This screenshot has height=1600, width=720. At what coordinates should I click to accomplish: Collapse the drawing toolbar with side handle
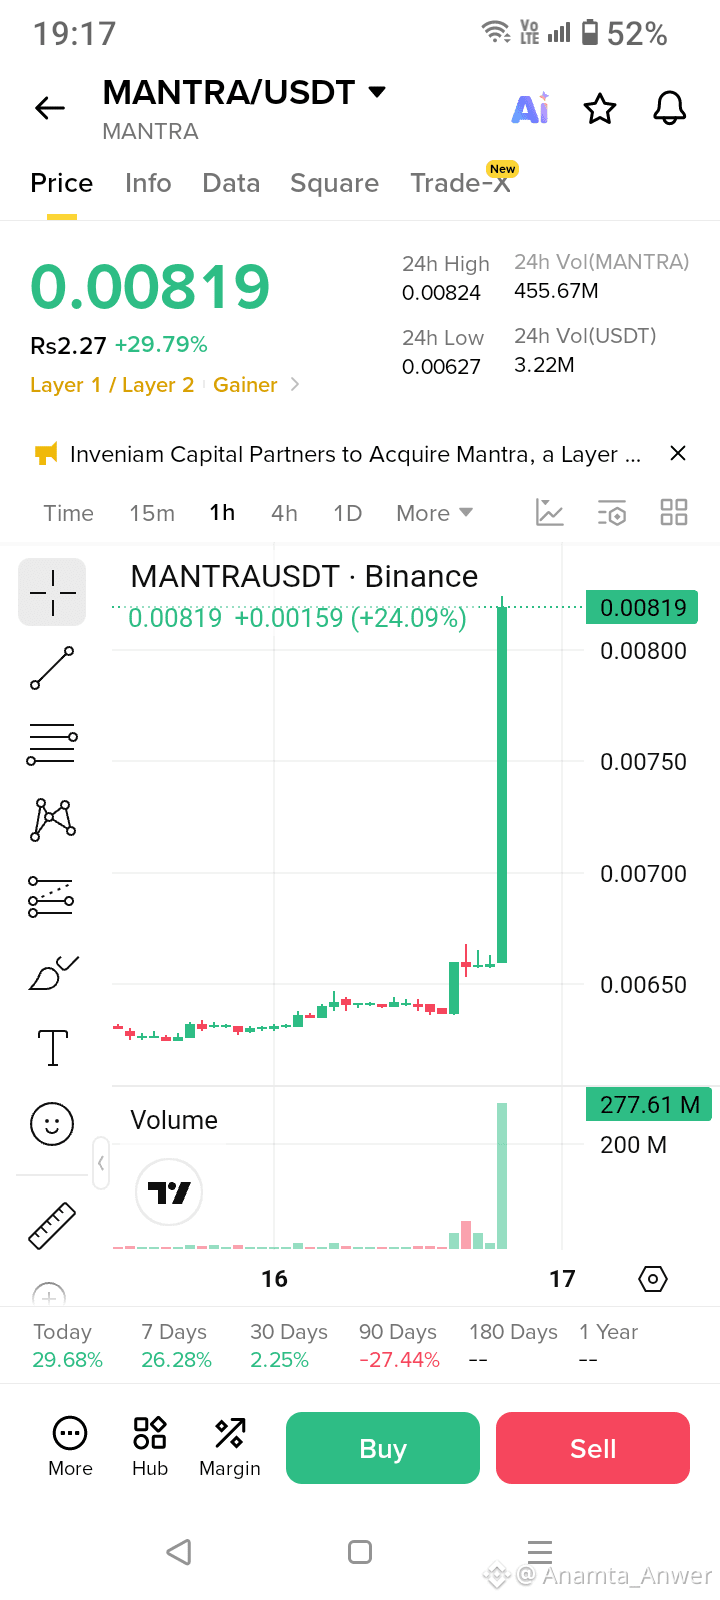tap(101, 1163)
